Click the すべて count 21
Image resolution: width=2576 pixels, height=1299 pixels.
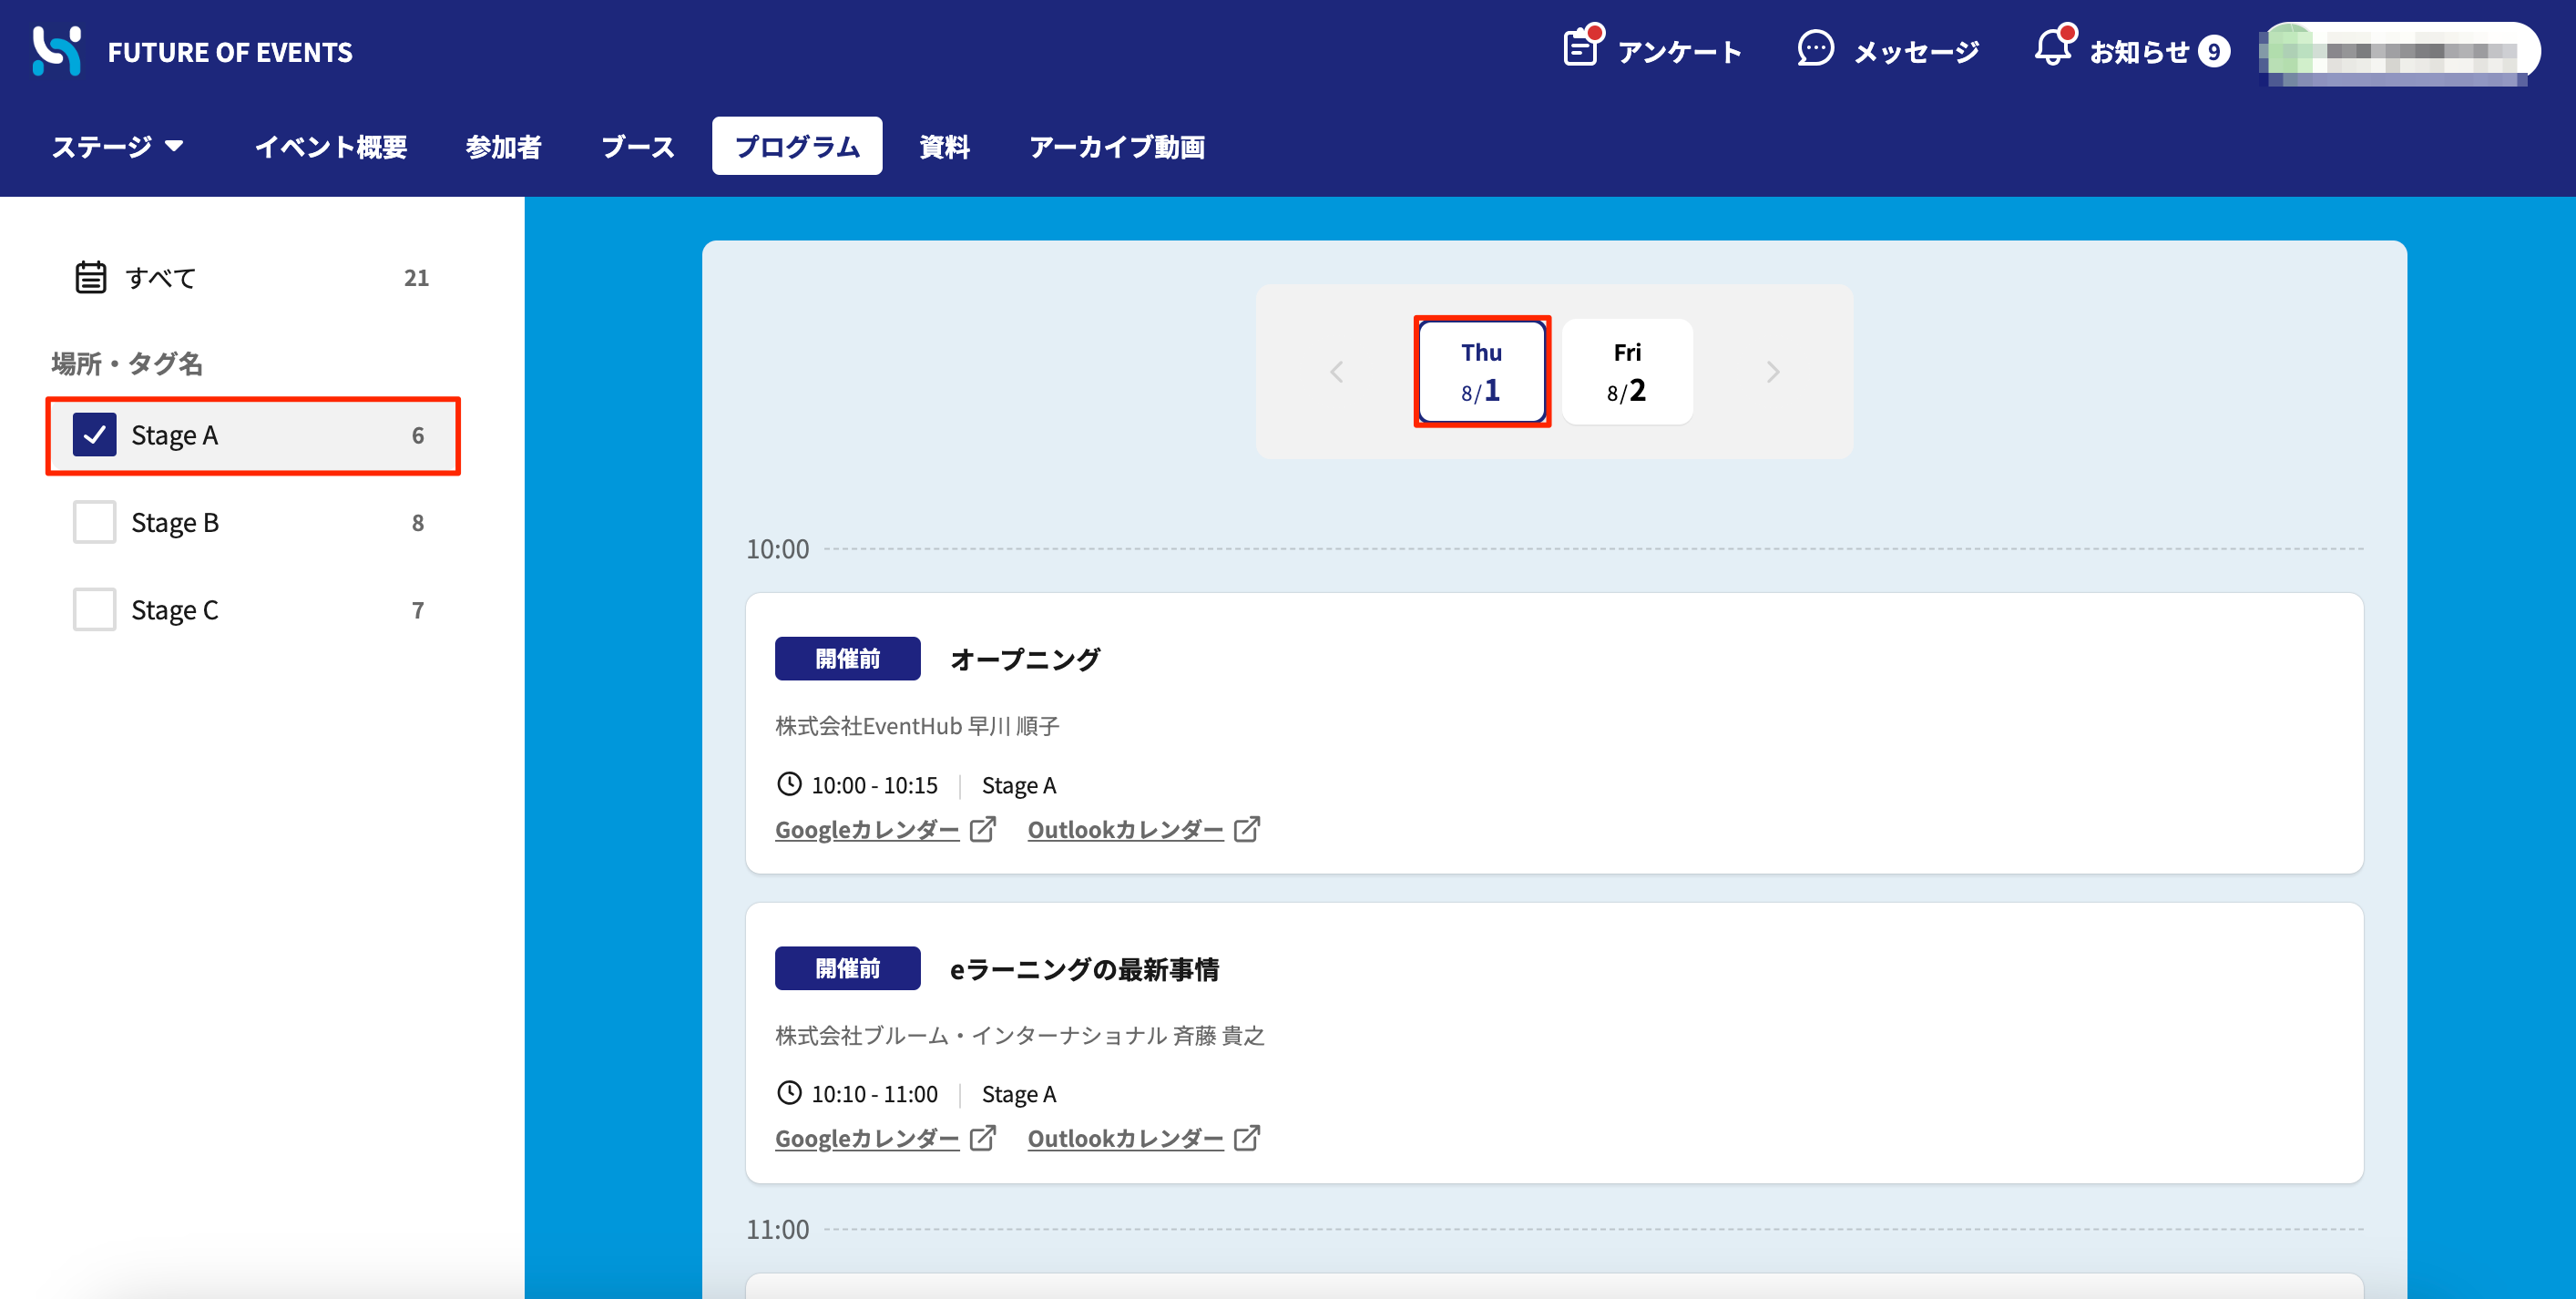coord(416,277)
